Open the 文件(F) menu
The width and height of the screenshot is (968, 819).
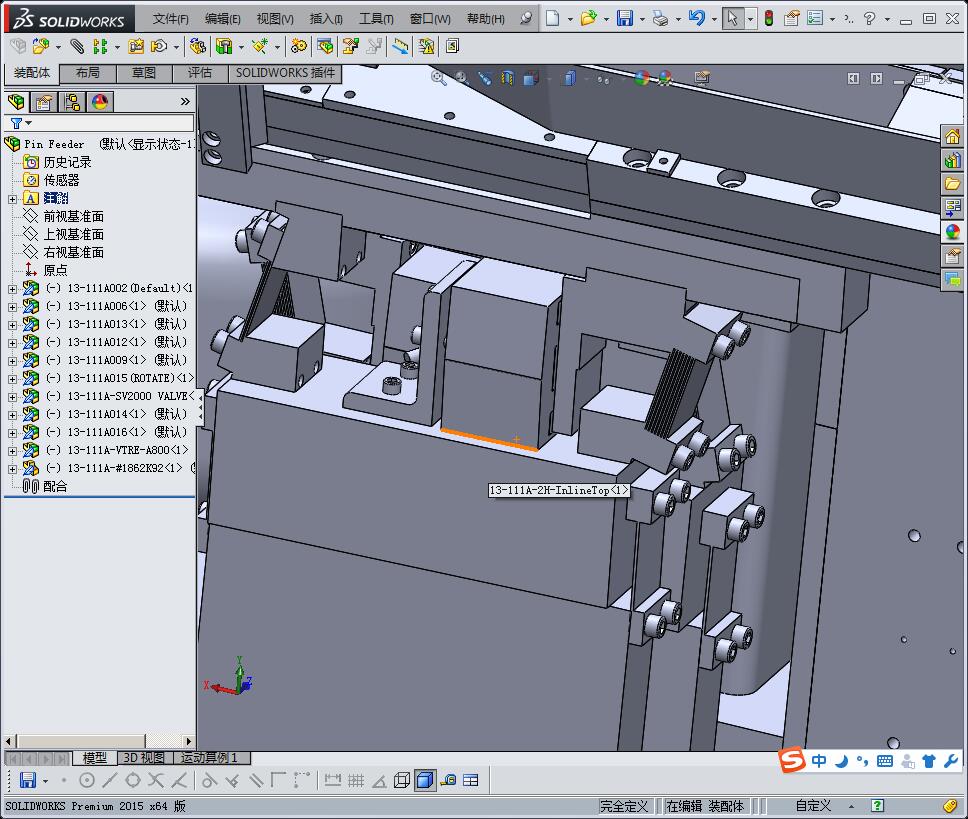170,19
